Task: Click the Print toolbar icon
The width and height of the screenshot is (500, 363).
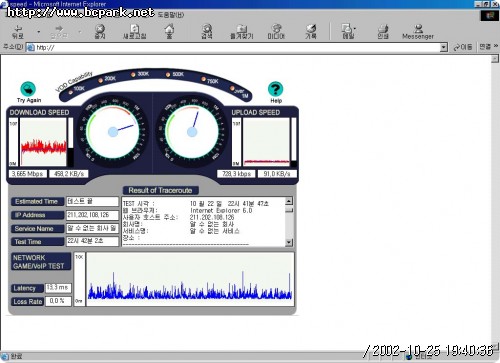Action: (383, 31)
